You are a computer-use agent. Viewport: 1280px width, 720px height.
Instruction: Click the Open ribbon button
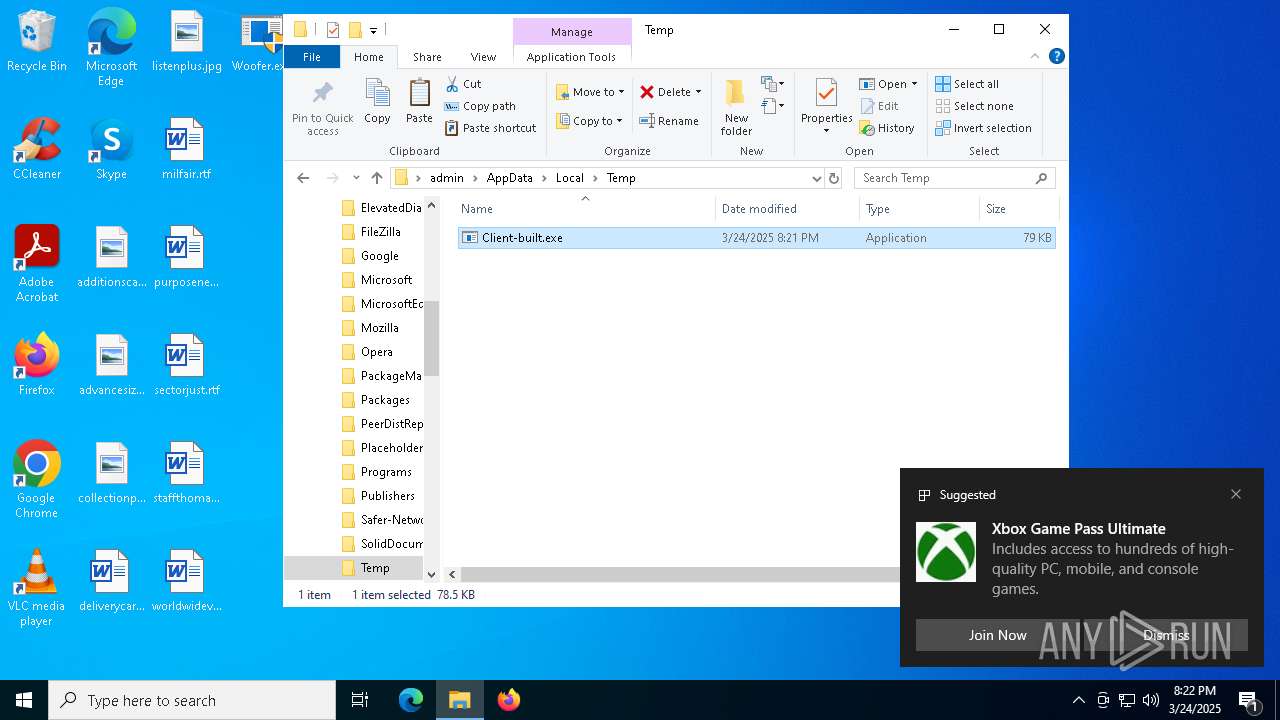point(884,84)
